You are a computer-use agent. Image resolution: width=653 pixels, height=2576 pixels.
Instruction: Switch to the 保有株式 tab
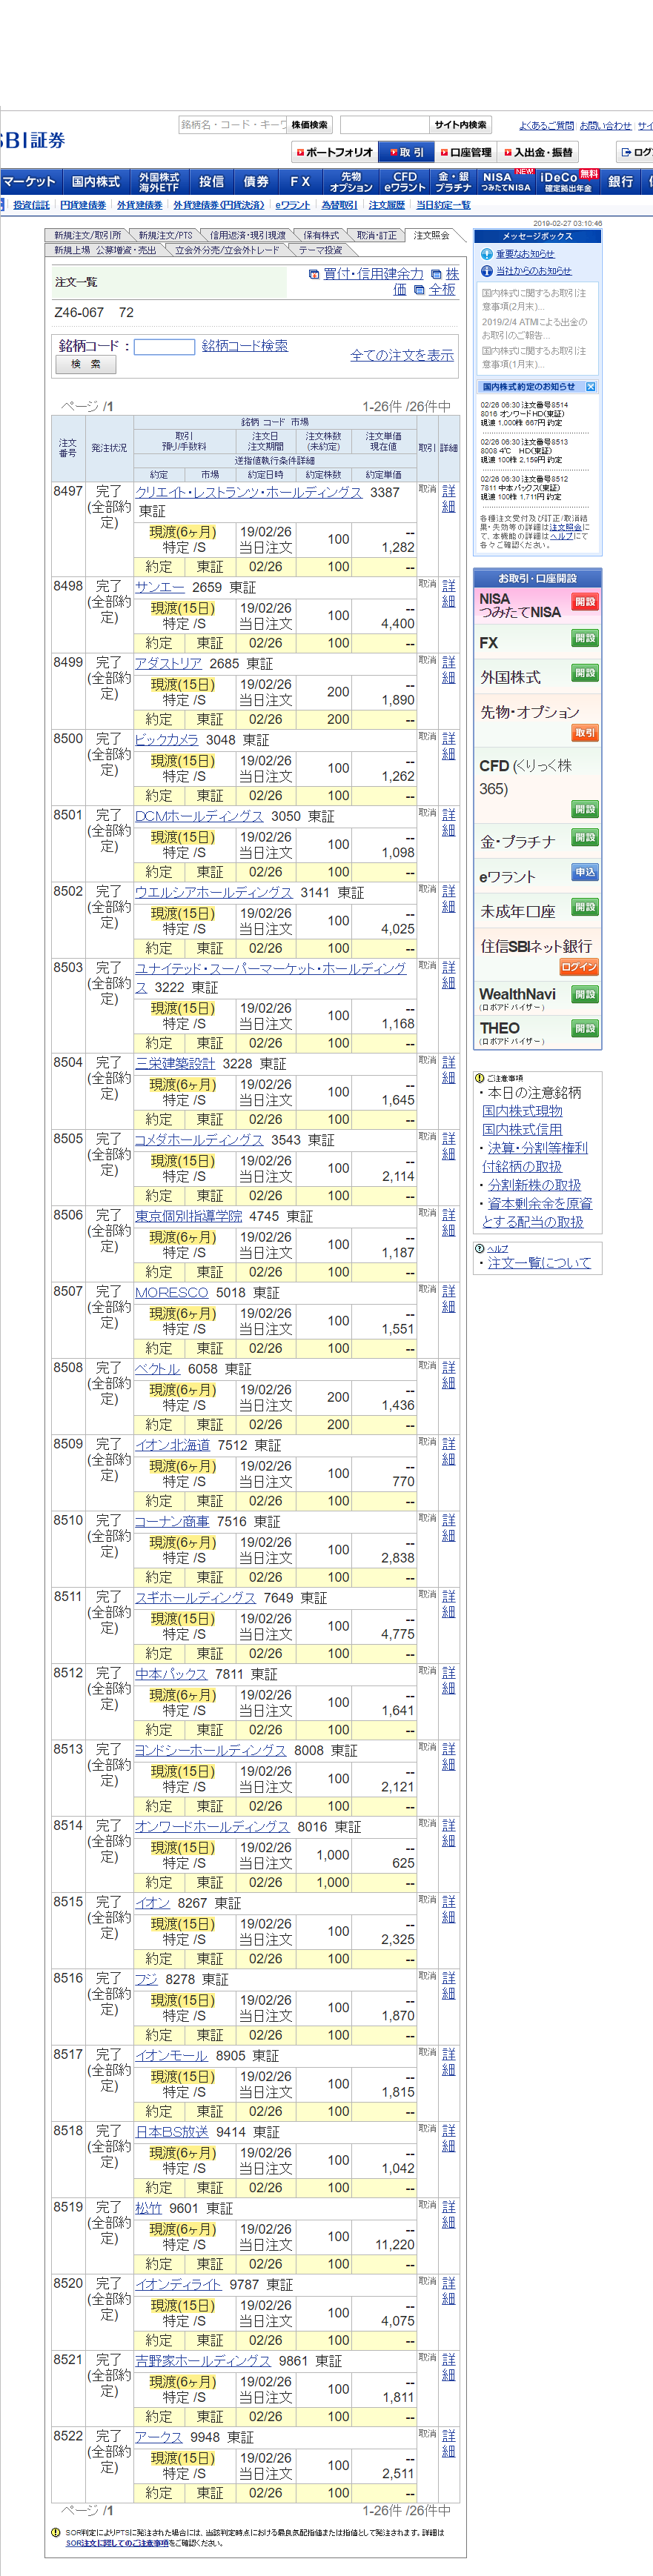(x=321, y=235)
